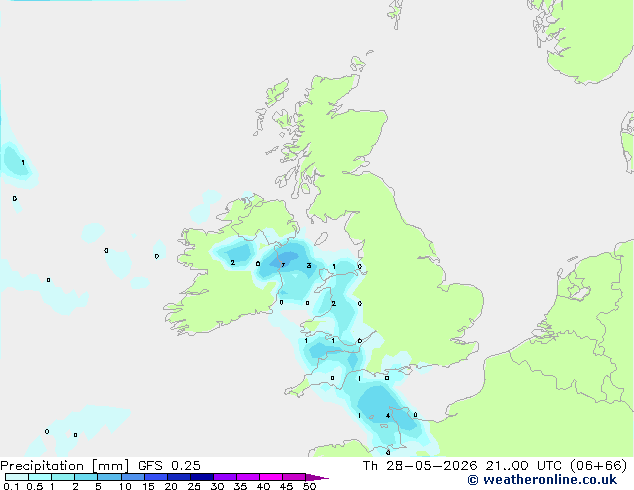
Task: Click the 10–15 mm legend color swatch
Action: [132, 477]
